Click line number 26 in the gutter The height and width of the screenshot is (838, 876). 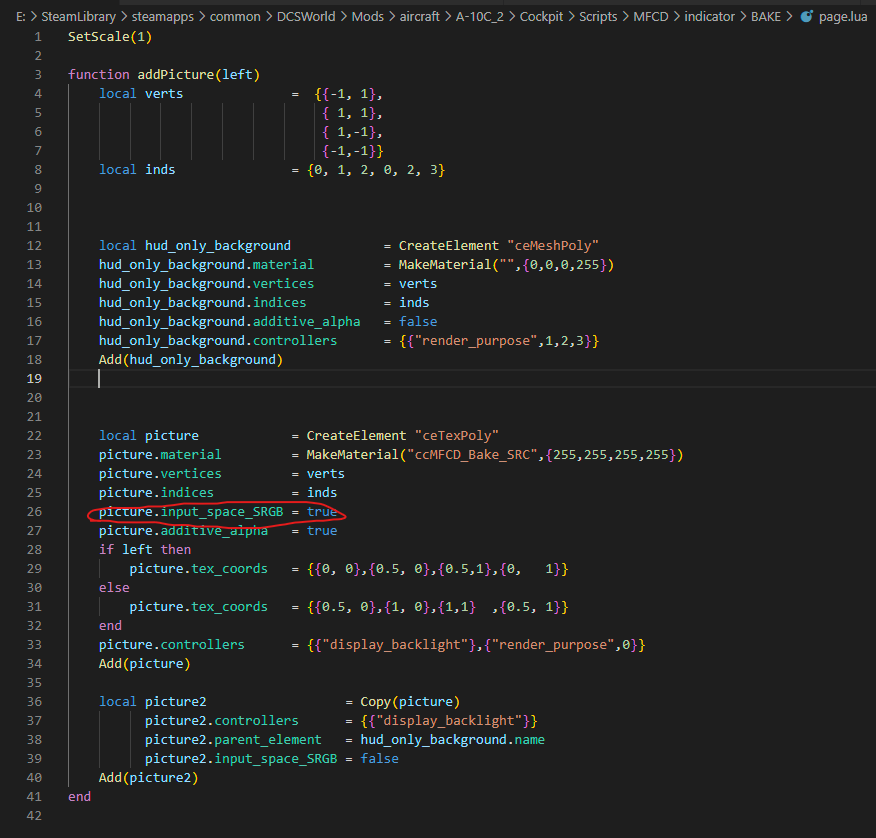pos(34,512)
